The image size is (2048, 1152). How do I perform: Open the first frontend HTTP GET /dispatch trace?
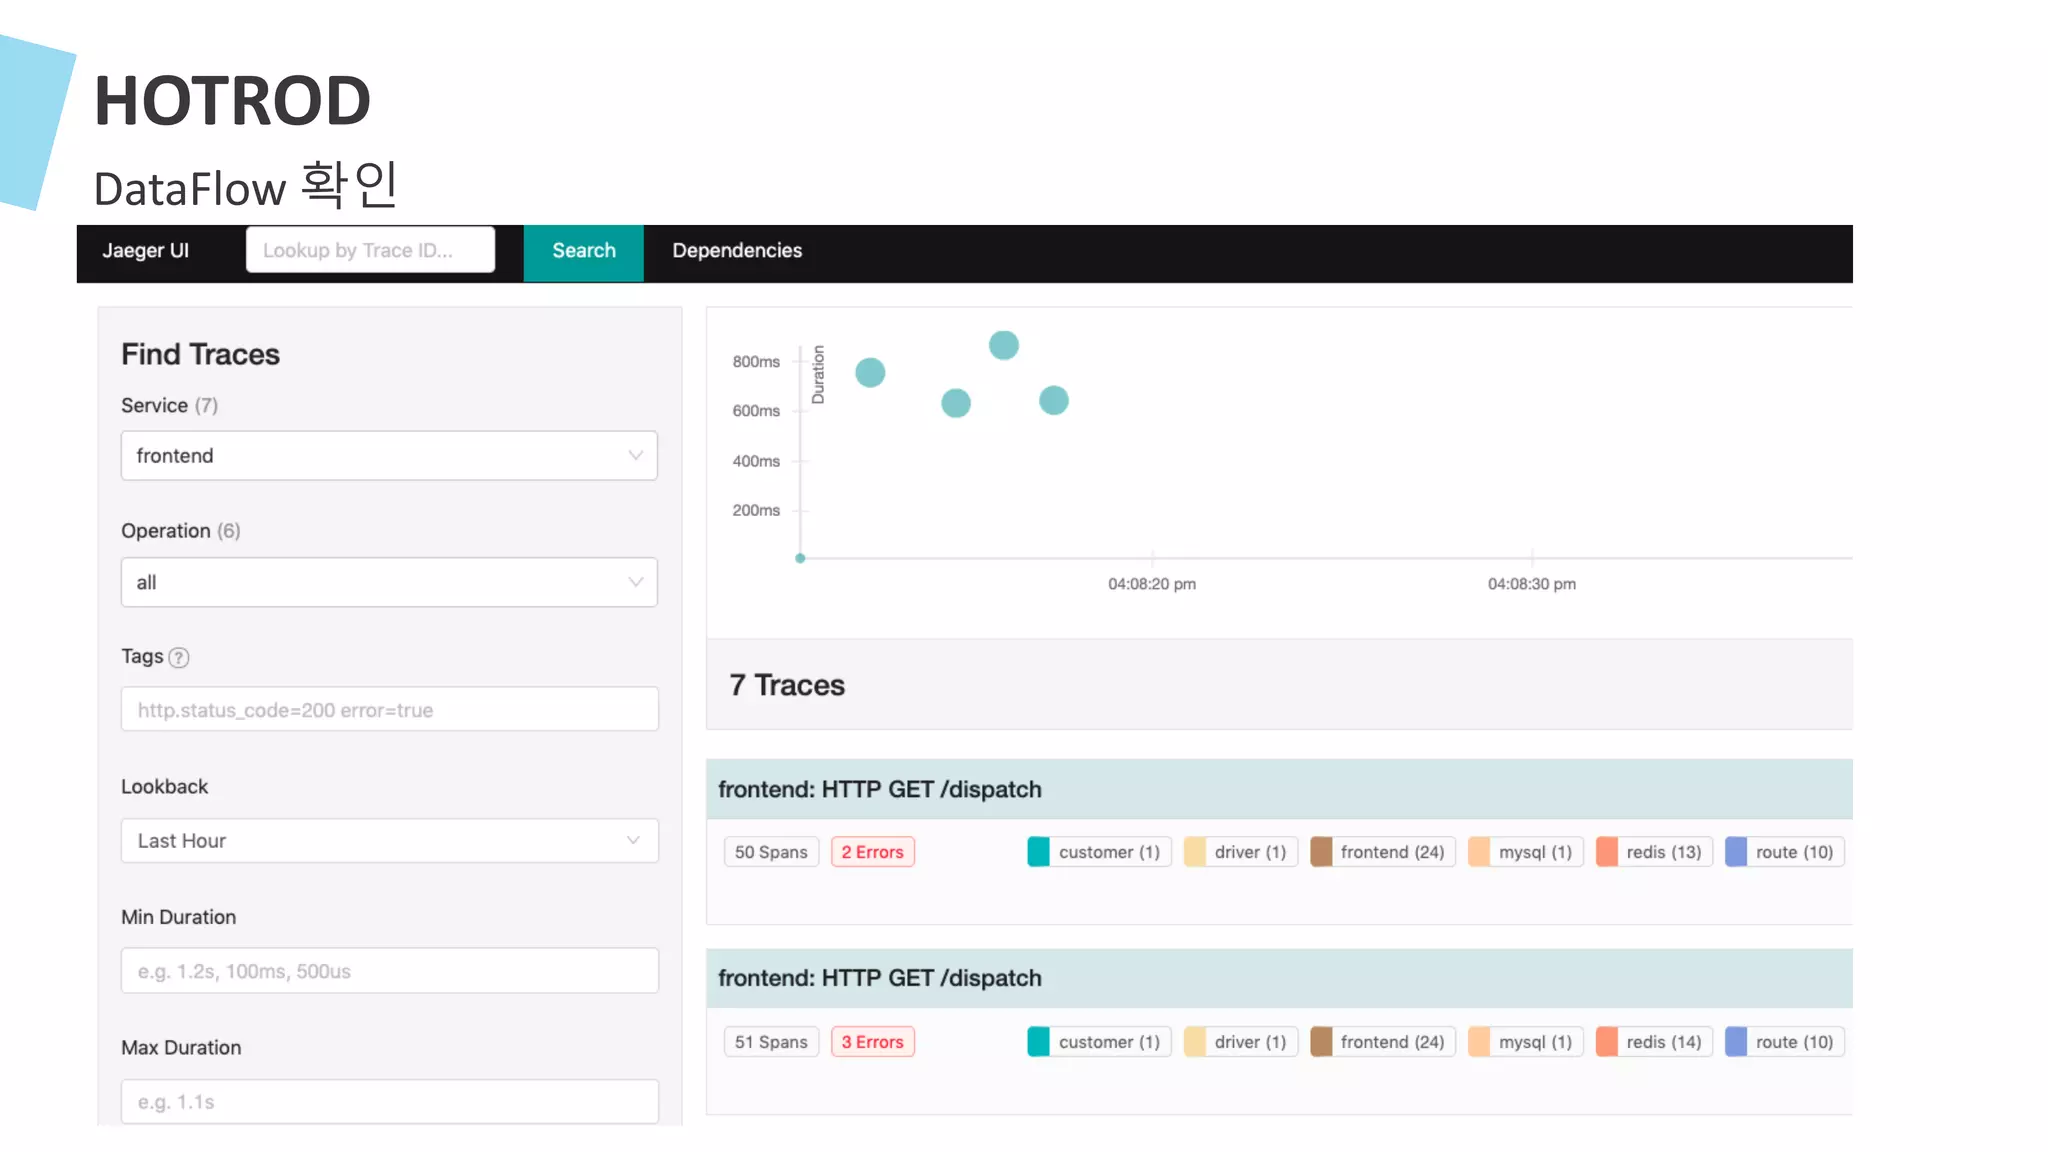1279,789
